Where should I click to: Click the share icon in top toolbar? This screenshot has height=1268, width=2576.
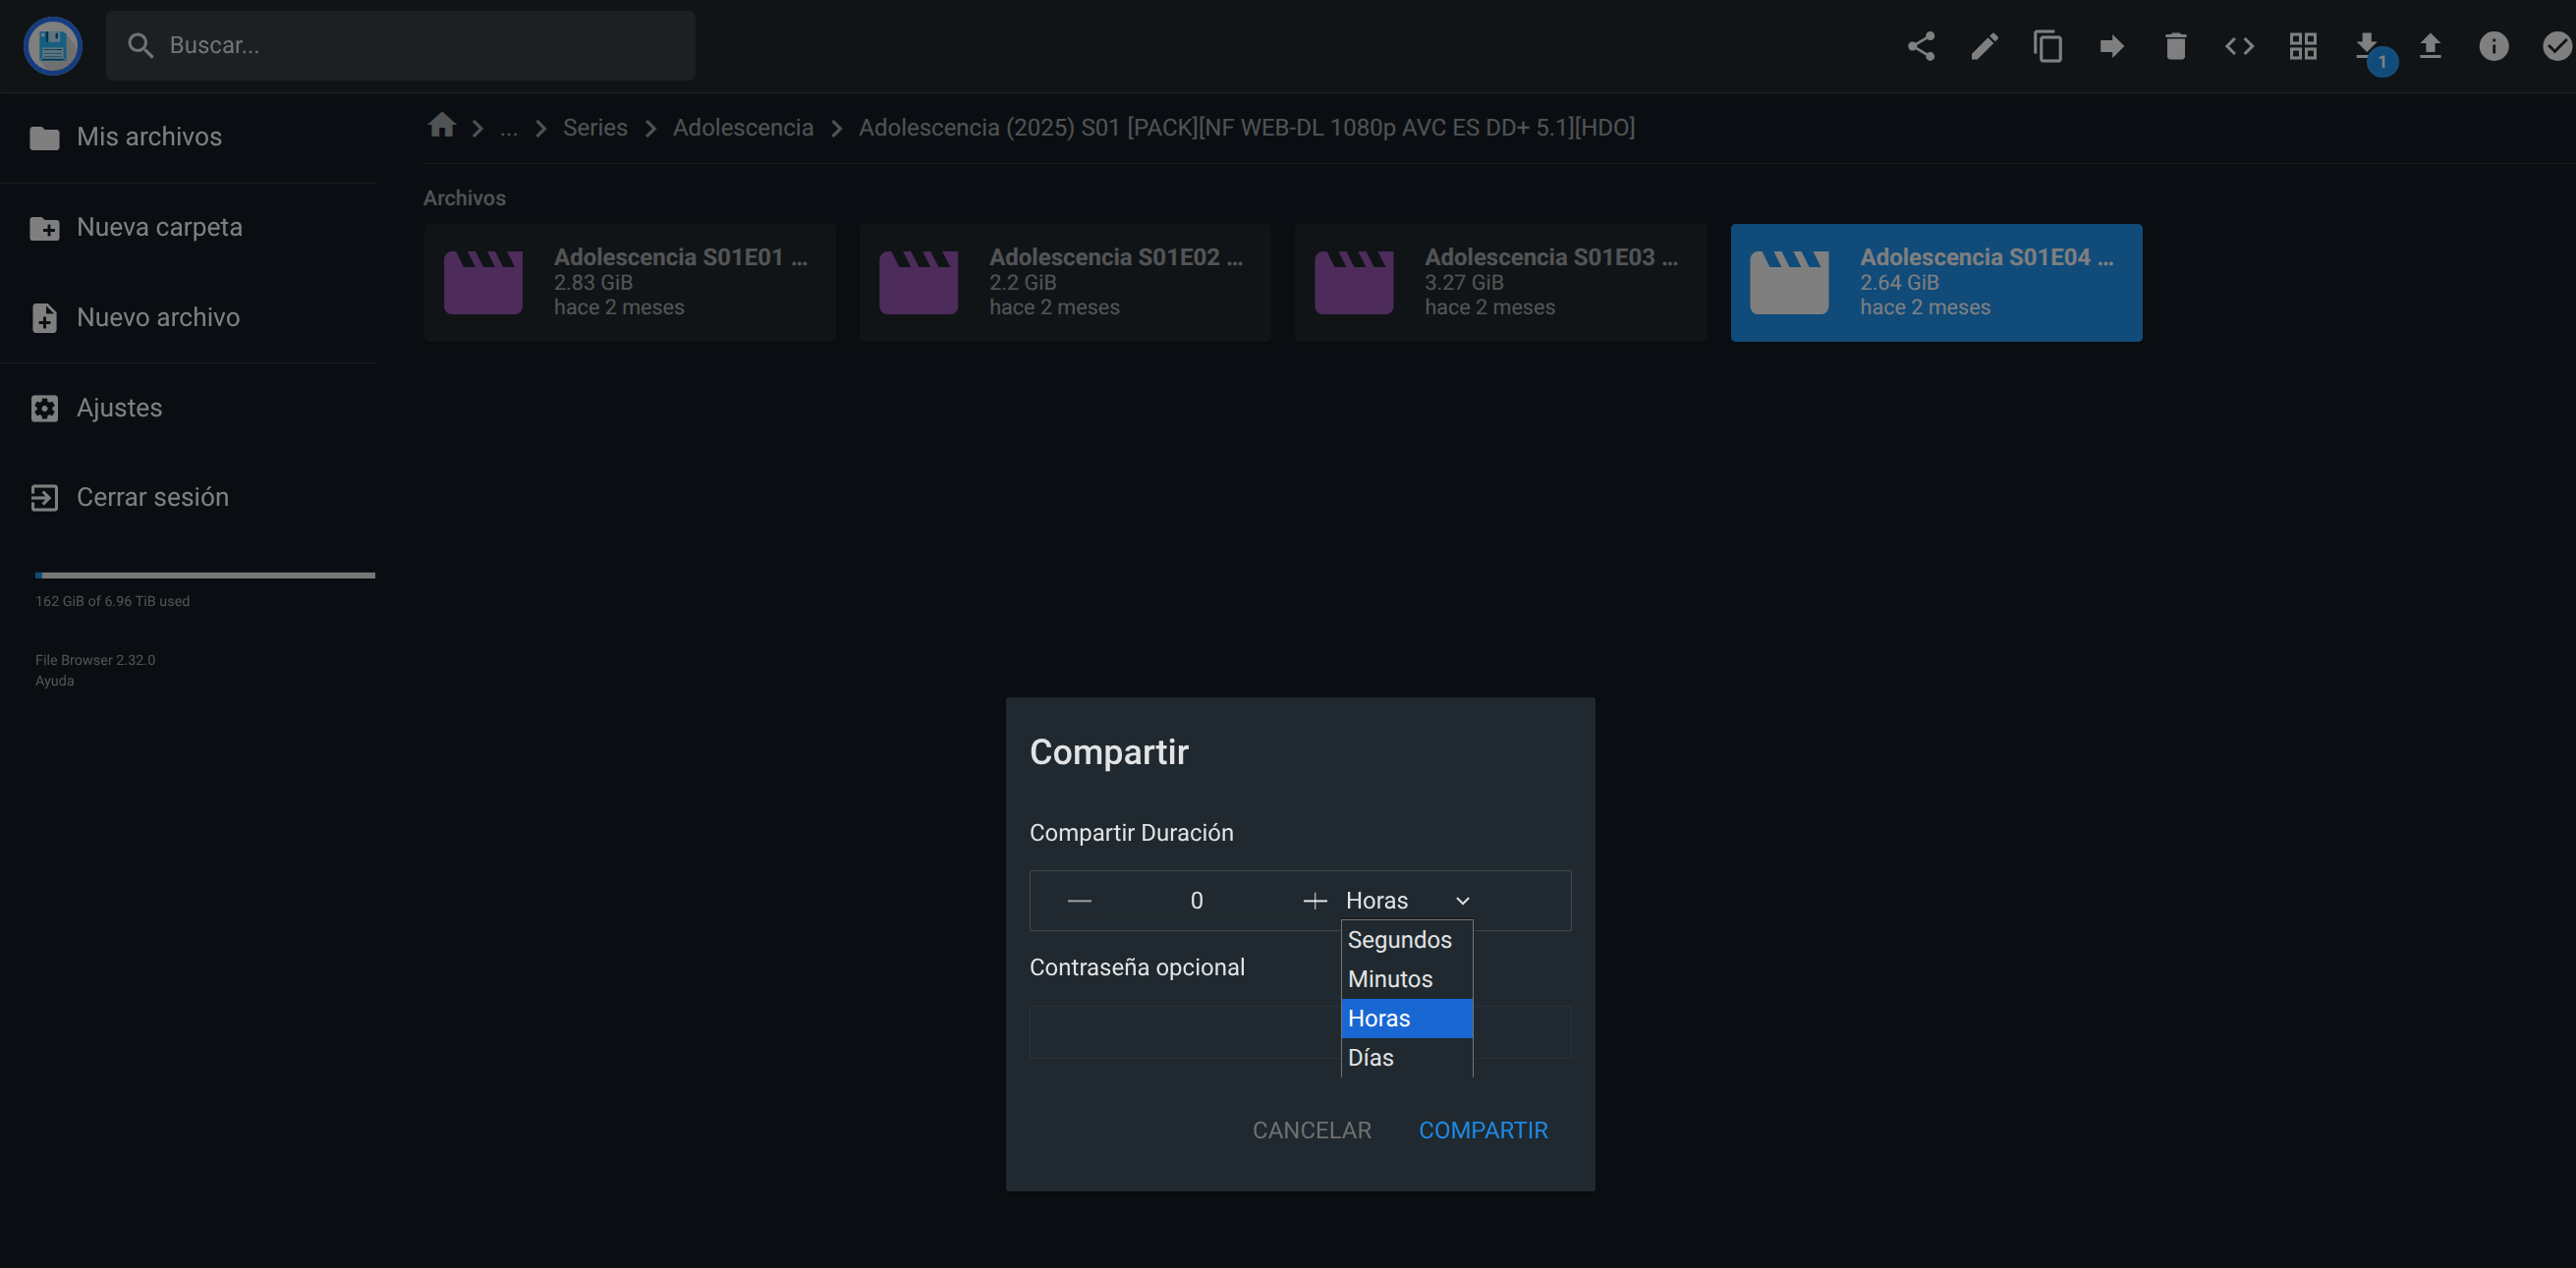(x=1920, y=46)
